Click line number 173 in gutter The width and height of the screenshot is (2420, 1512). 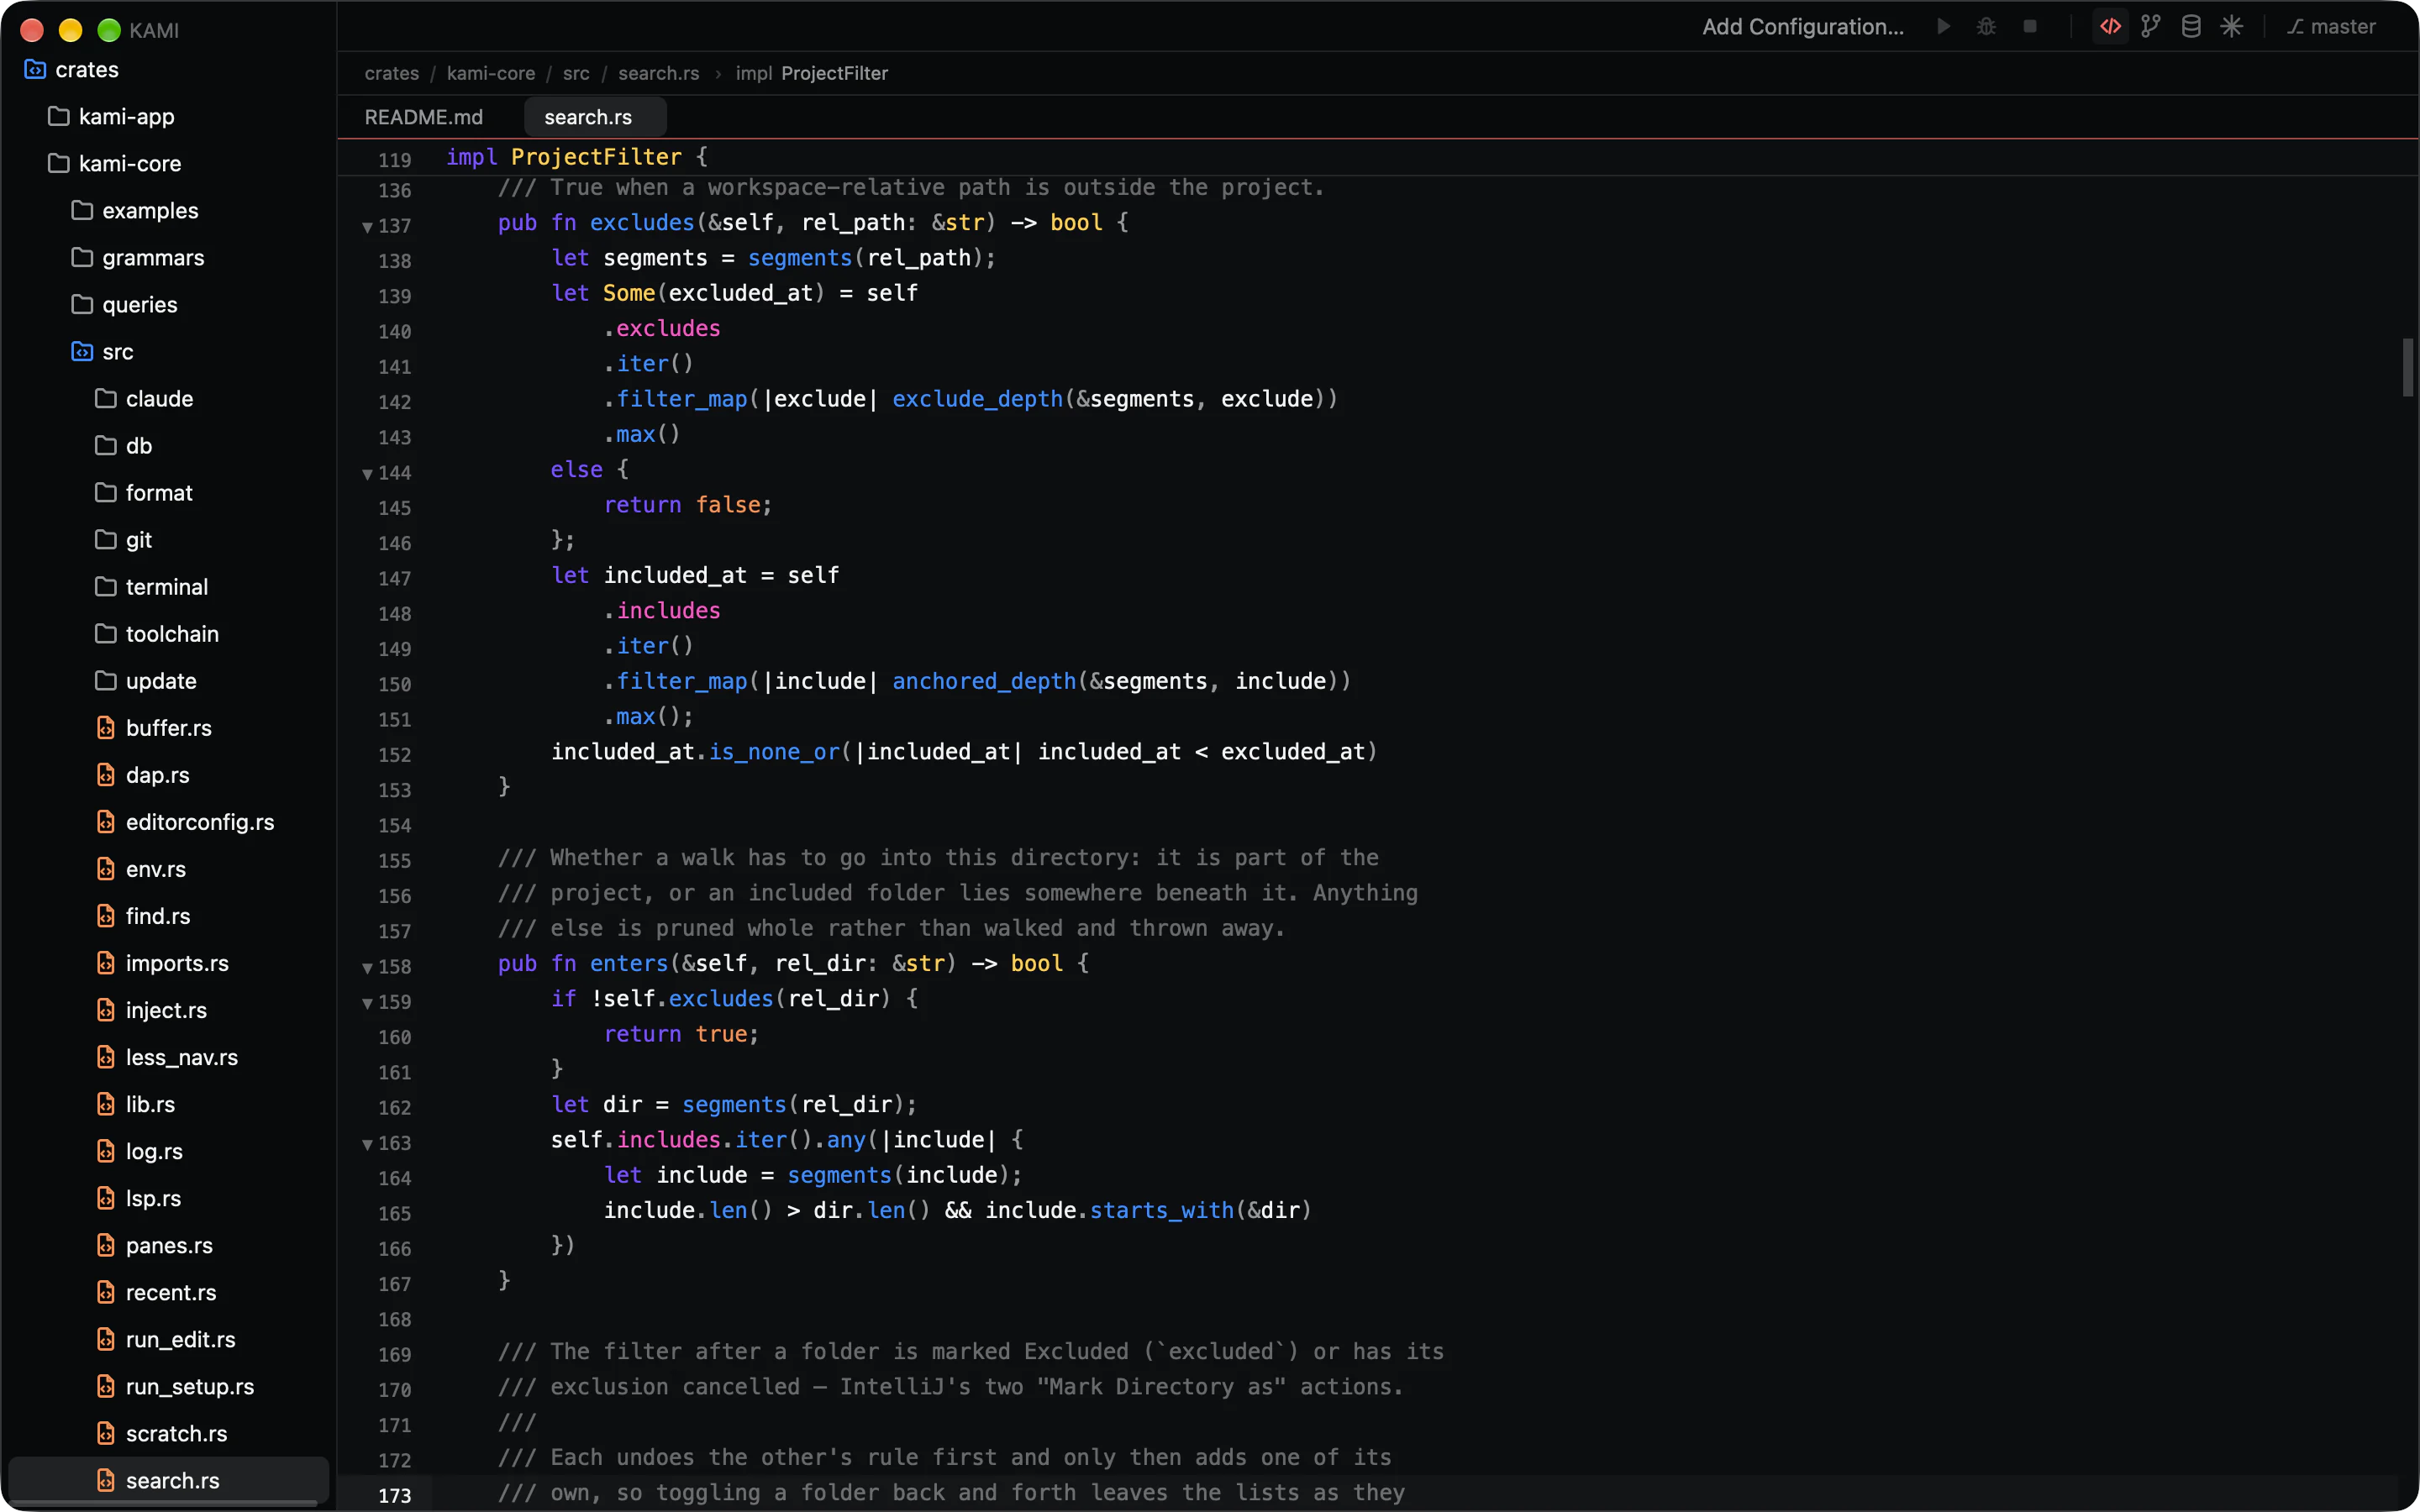394,1495
